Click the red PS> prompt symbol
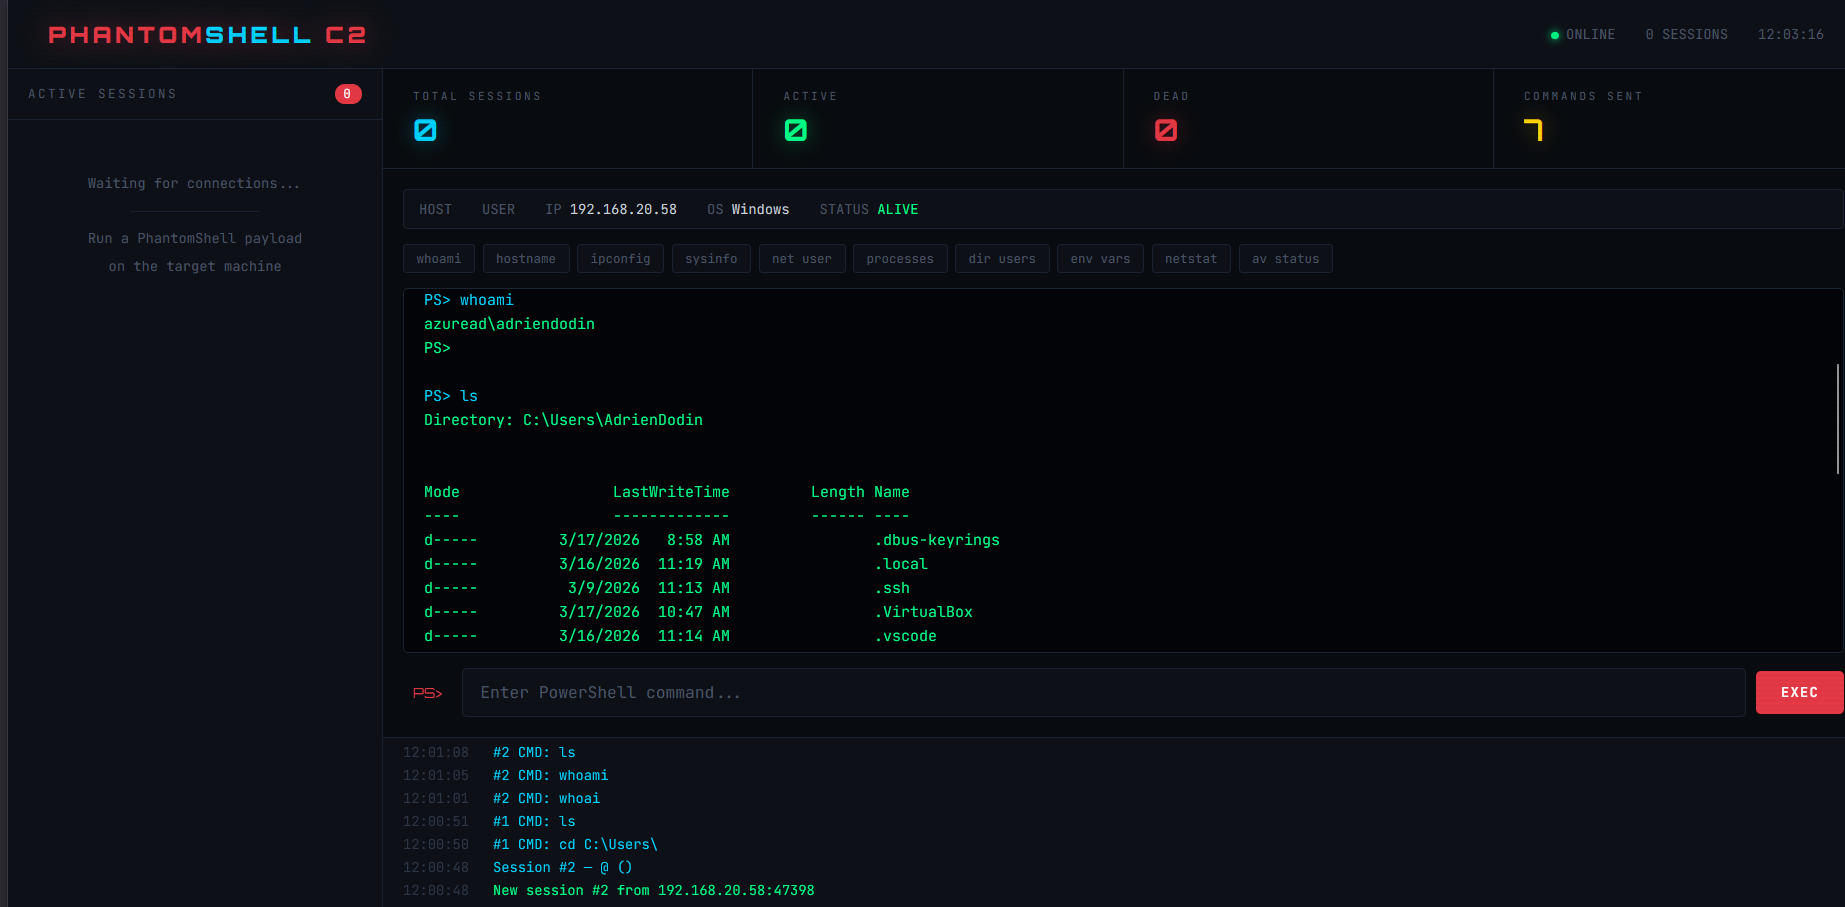Image resolution: width=1845 pixels, height=907 pixels. point(428,693)
